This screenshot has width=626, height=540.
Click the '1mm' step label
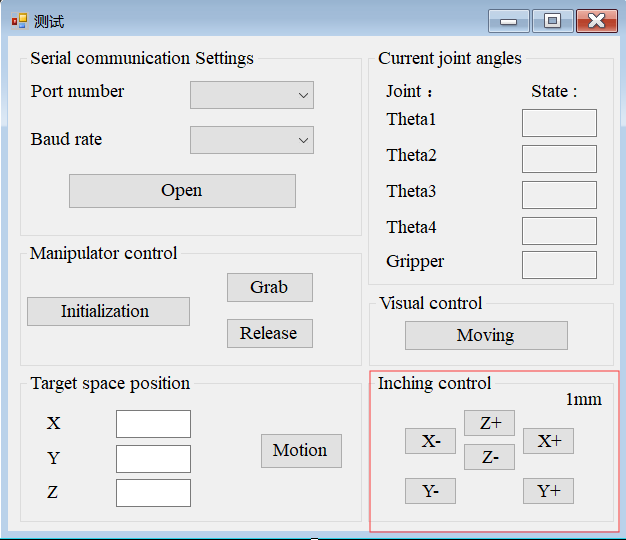[584, 399]
